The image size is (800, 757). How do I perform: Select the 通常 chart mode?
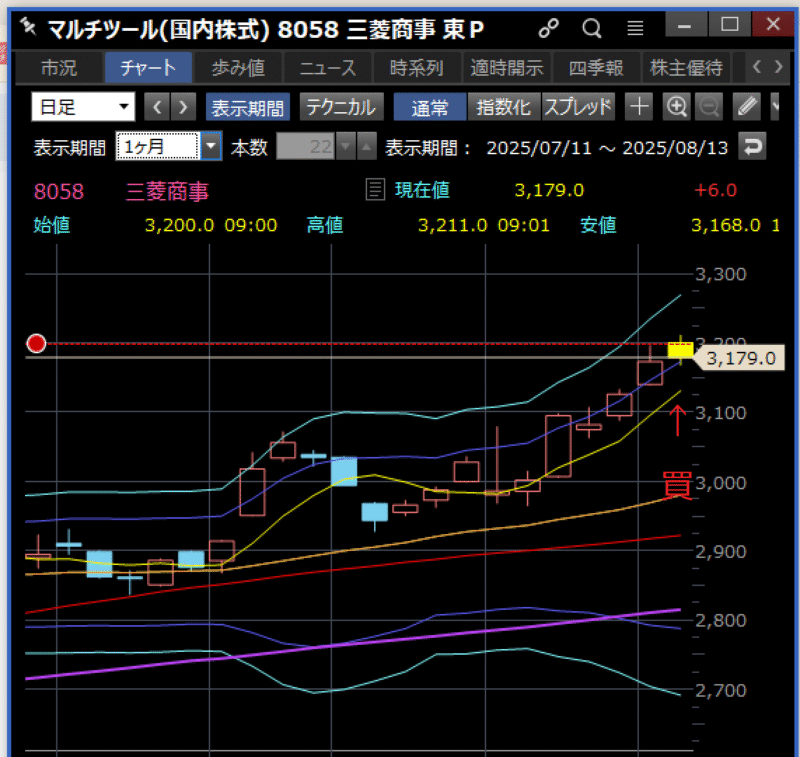click(430, 107)
